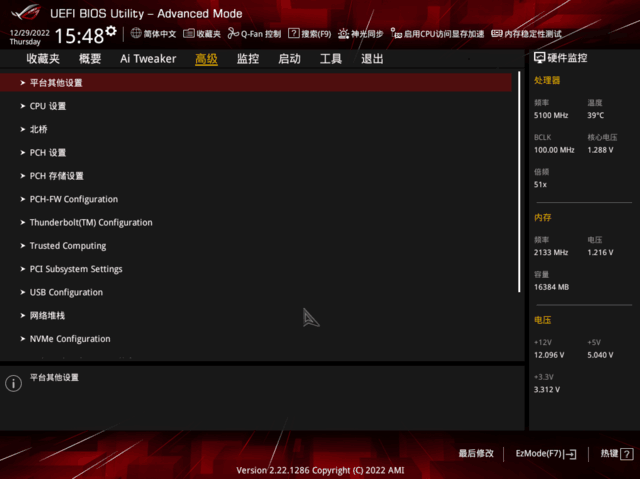Screen dimensions: 640x479
Task: Click the 硬件监控 monitor icon
Action: coord(540,58)
